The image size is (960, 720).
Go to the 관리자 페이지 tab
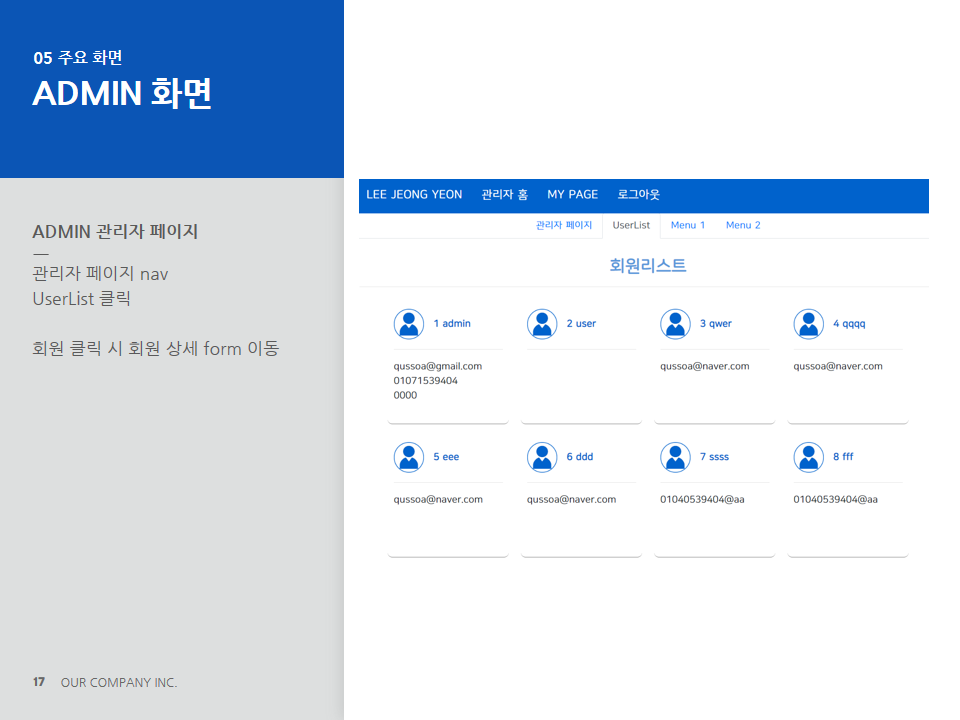pos(564,225)
